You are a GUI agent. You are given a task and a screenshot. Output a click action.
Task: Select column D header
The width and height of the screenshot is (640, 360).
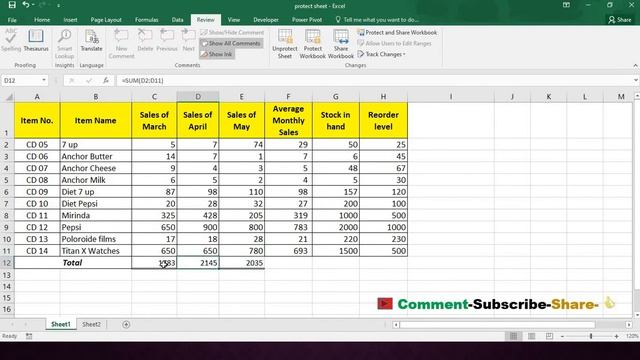pyautogui.click(x=198, y=97)
